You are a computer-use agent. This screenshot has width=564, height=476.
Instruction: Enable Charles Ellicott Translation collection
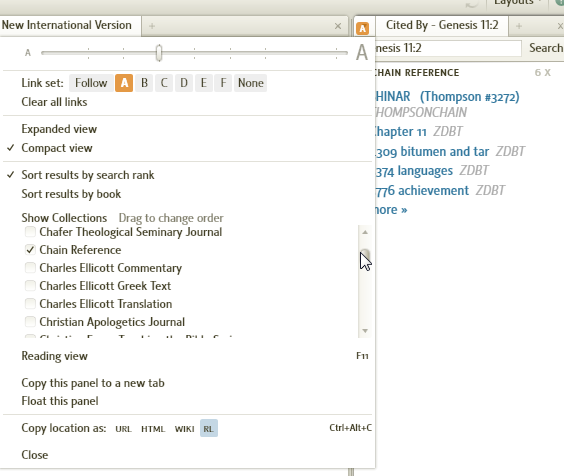click(x=30, y=304)
